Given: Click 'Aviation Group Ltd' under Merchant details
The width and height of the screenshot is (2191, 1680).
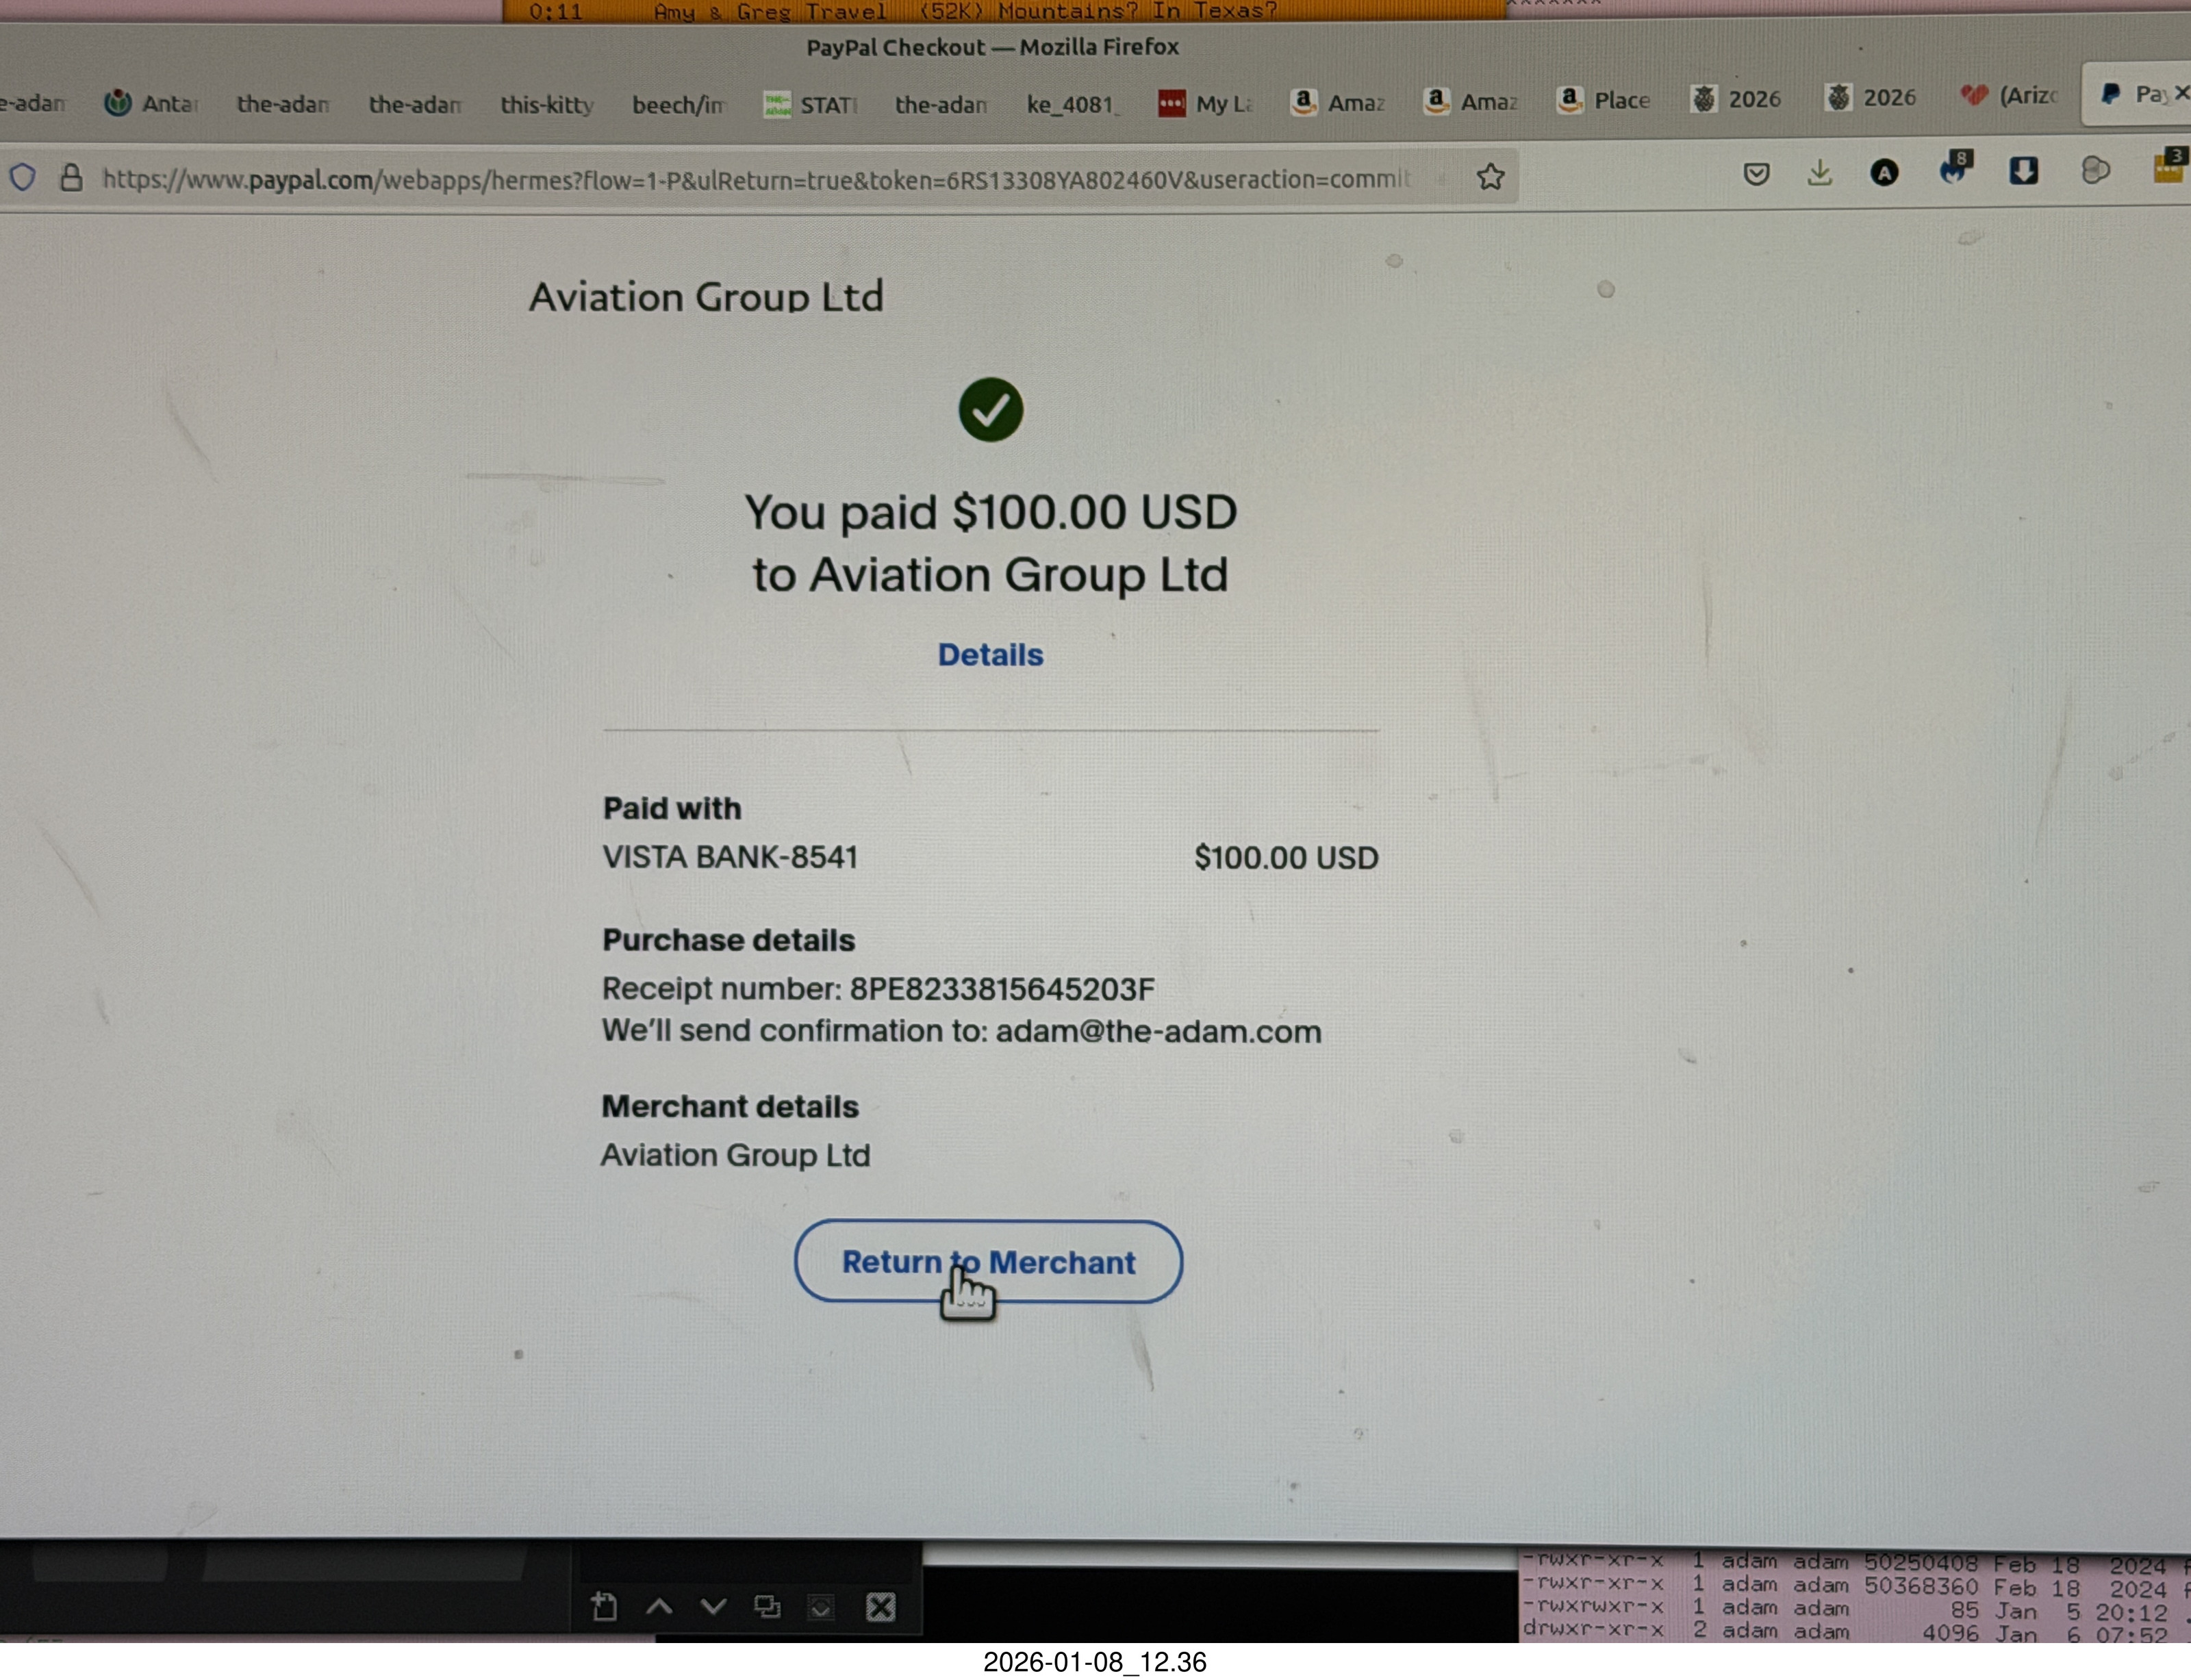Looking at the screenshot, I should tap(735, 1155).
